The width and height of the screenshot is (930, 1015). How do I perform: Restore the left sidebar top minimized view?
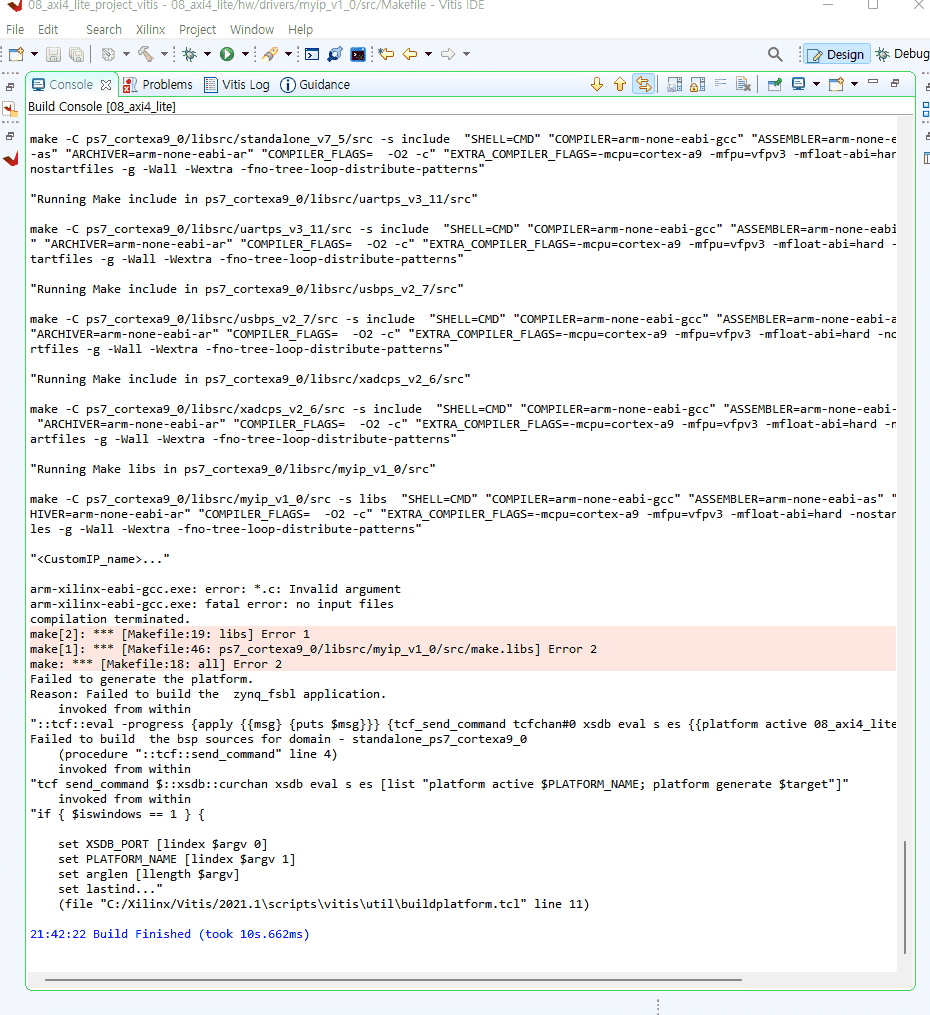(x=10, y=87)
